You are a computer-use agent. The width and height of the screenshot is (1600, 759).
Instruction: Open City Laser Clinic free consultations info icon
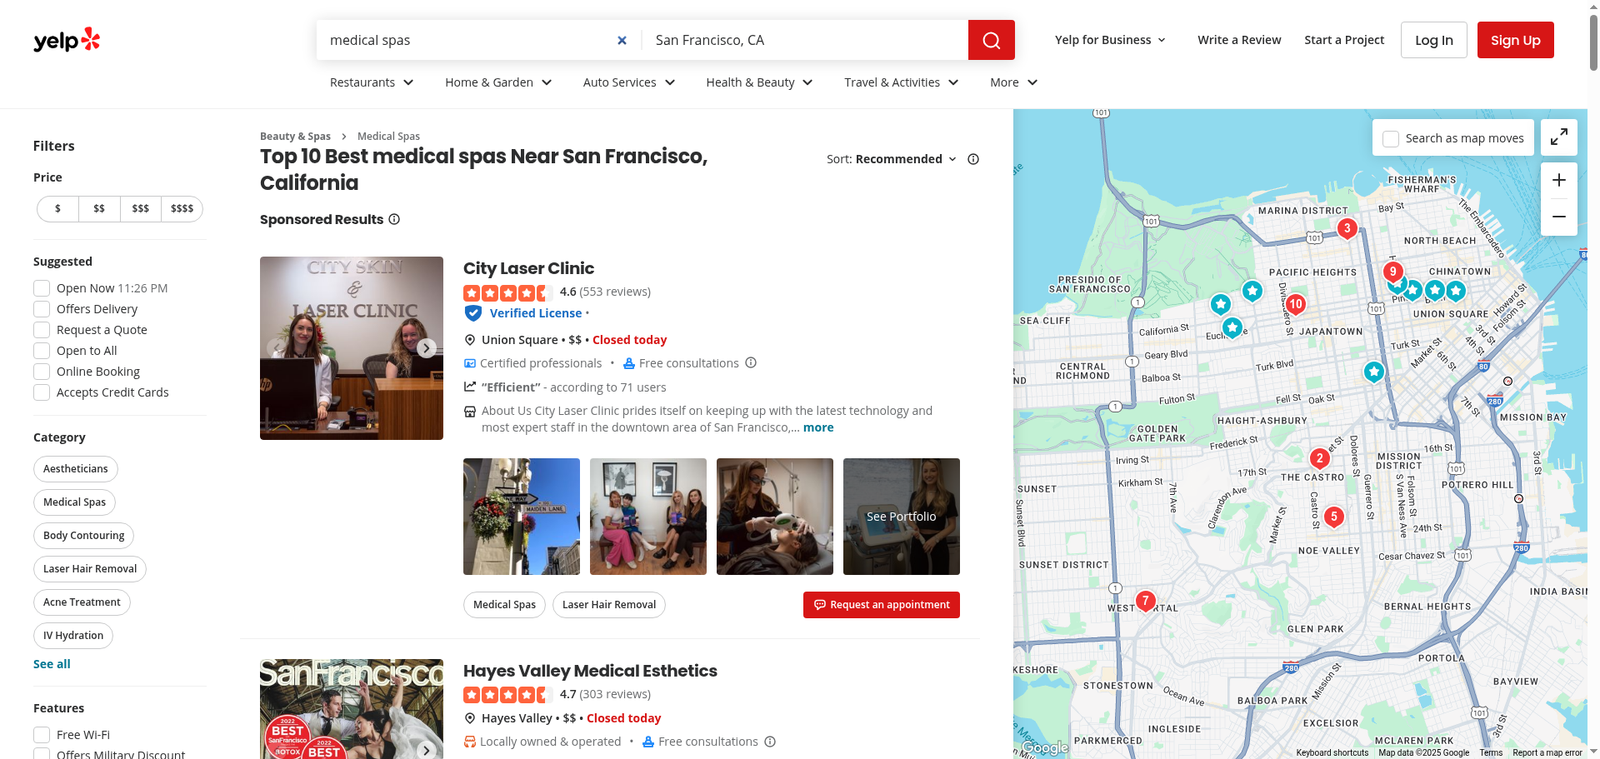pos(751,363)
